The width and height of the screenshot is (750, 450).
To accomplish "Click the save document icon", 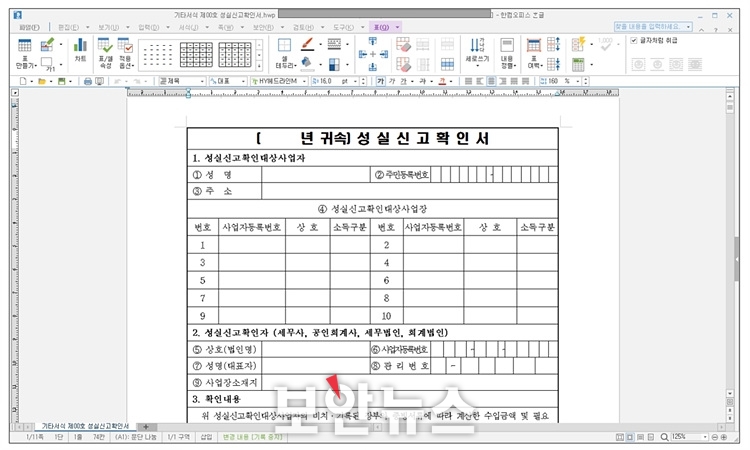I will click(61, 81).
